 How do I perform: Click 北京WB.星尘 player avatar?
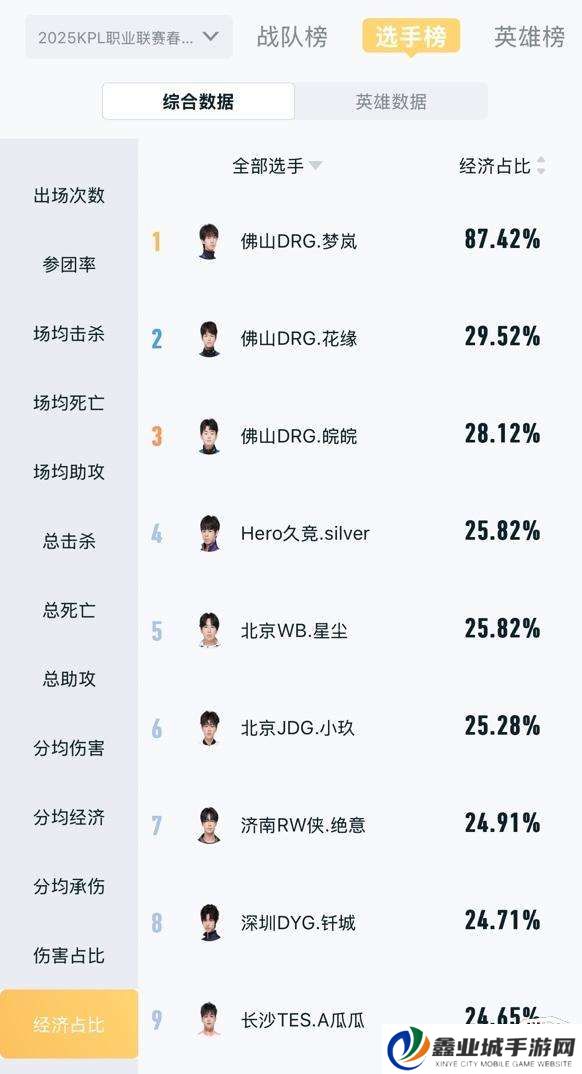(x=209, y=630)
